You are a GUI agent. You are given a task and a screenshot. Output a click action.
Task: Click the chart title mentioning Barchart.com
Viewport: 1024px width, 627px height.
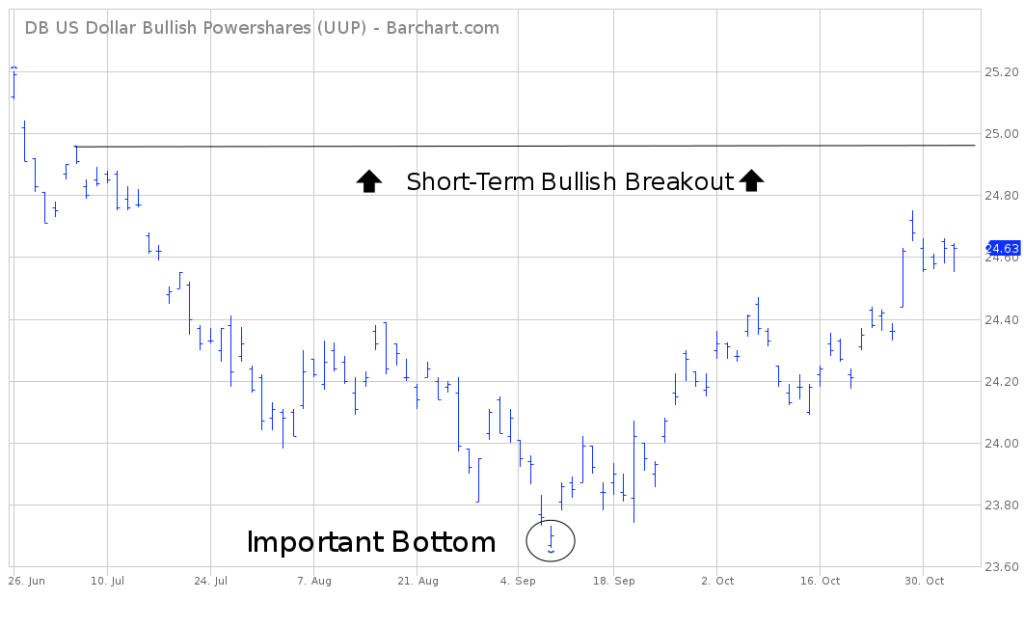click(262, 28)
